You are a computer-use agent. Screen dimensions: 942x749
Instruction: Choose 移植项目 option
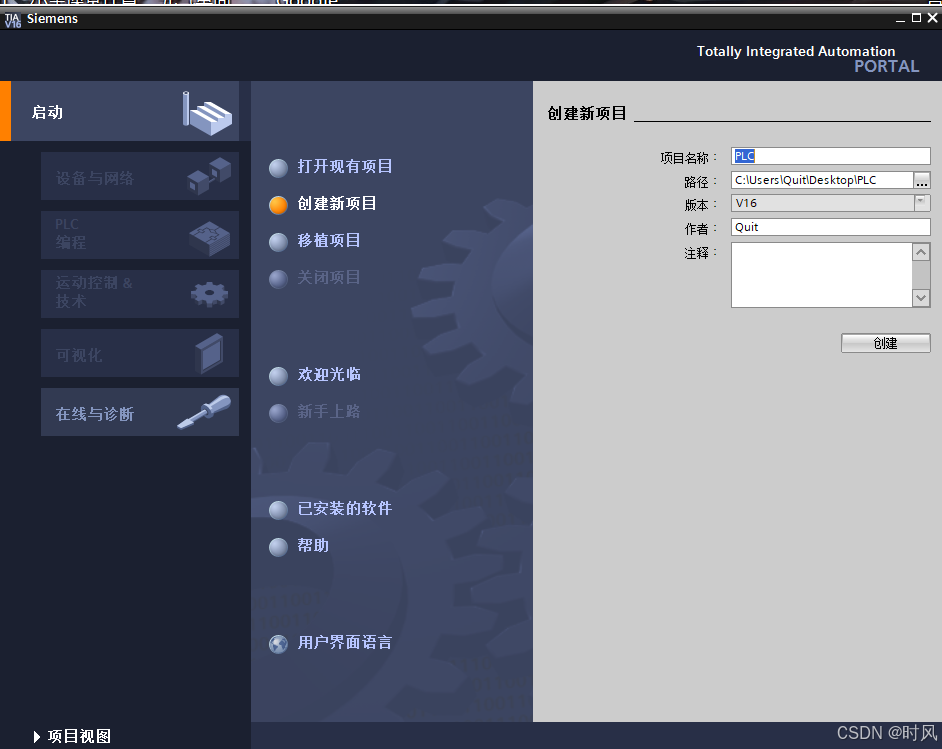[329, 241]
